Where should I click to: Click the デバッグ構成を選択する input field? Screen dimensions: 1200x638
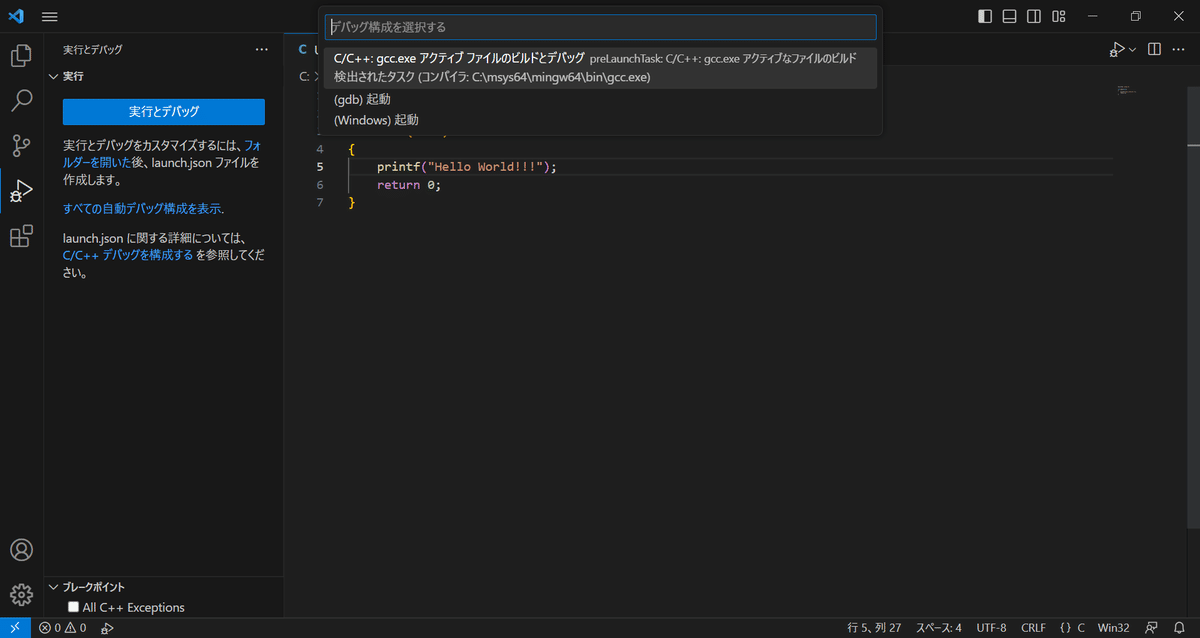[x=600, y=27]
